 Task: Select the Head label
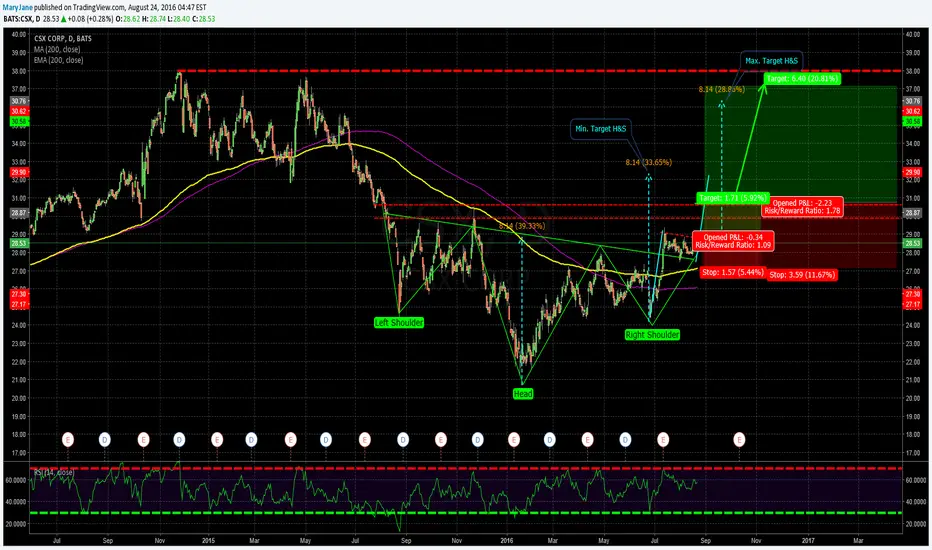click(x=523, y=394)
